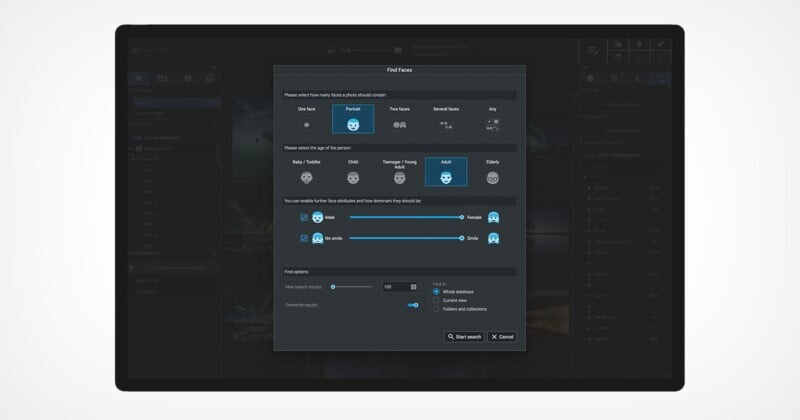Select the Any faces option icon
Screen dimensions: 800x420
(493, 125)
